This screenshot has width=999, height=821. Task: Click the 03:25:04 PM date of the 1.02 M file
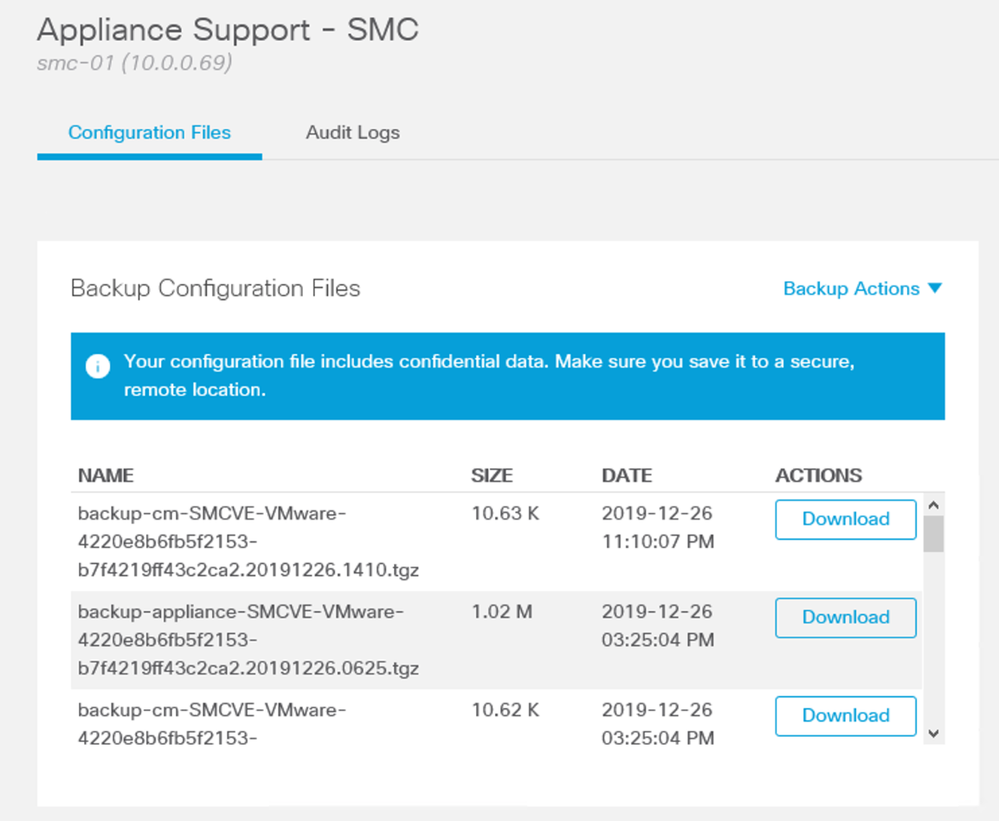point(658,625)
